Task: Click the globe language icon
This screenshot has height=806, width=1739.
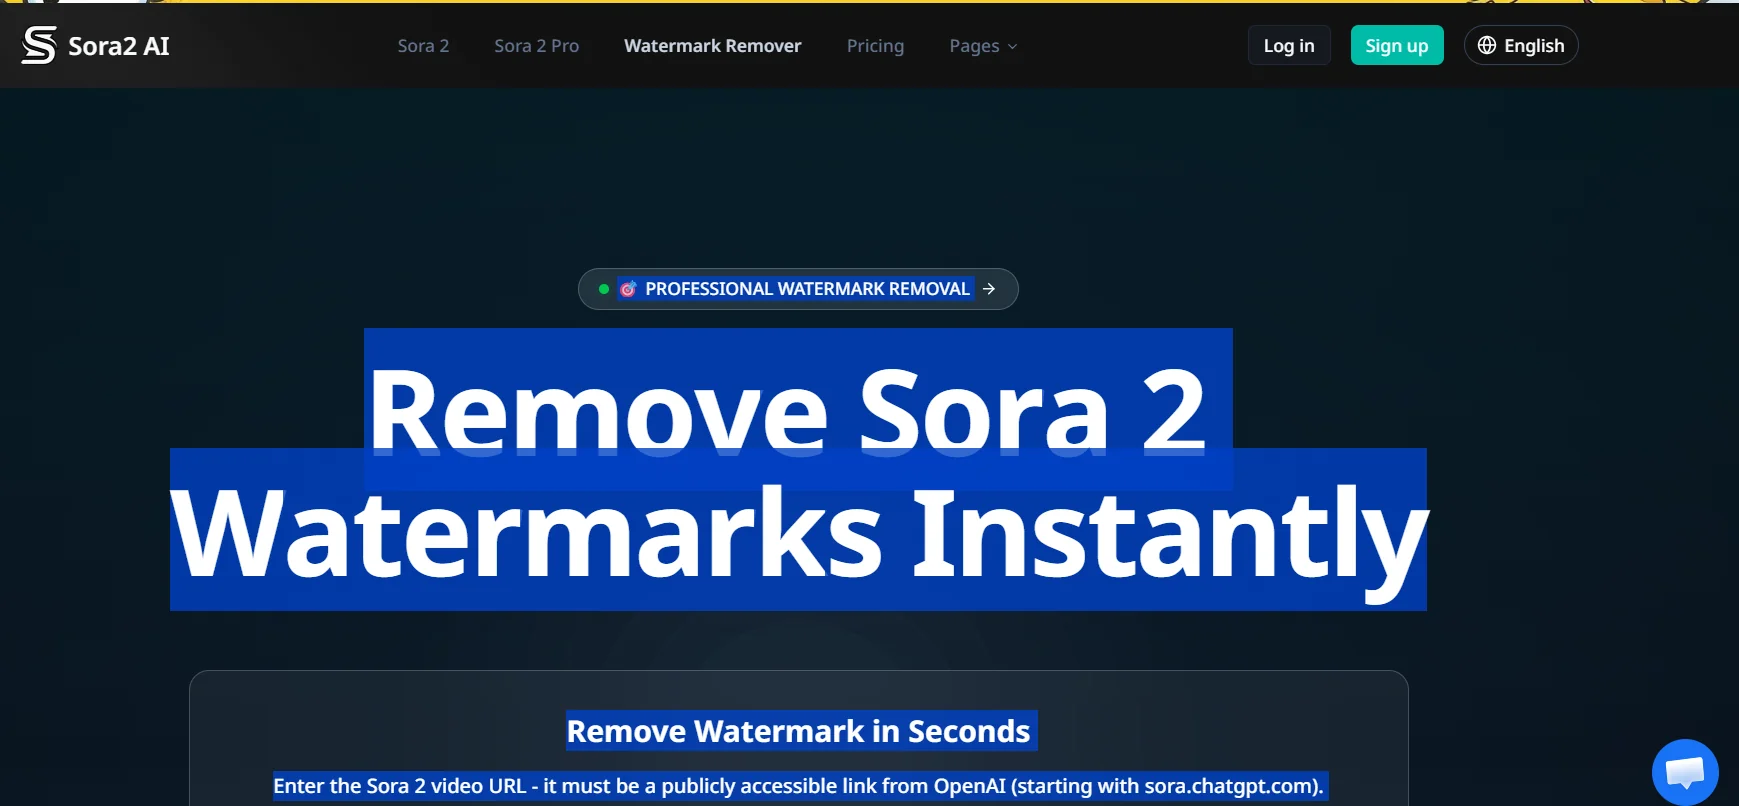Action: click(1487, 45)
